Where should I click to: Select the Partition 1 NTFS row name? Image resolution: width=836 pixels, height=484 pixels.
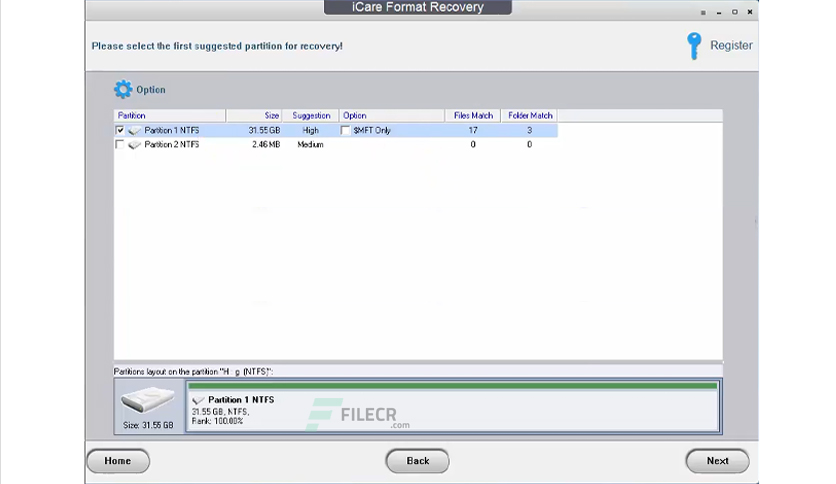pos(172,130)
